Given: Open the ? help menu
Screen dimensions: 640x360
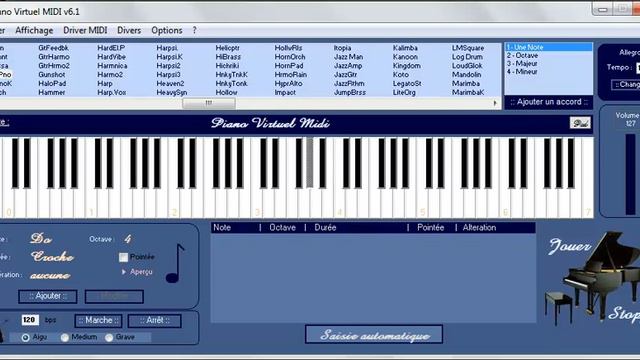Looking at the screenshot, I should tap(194, 31).
